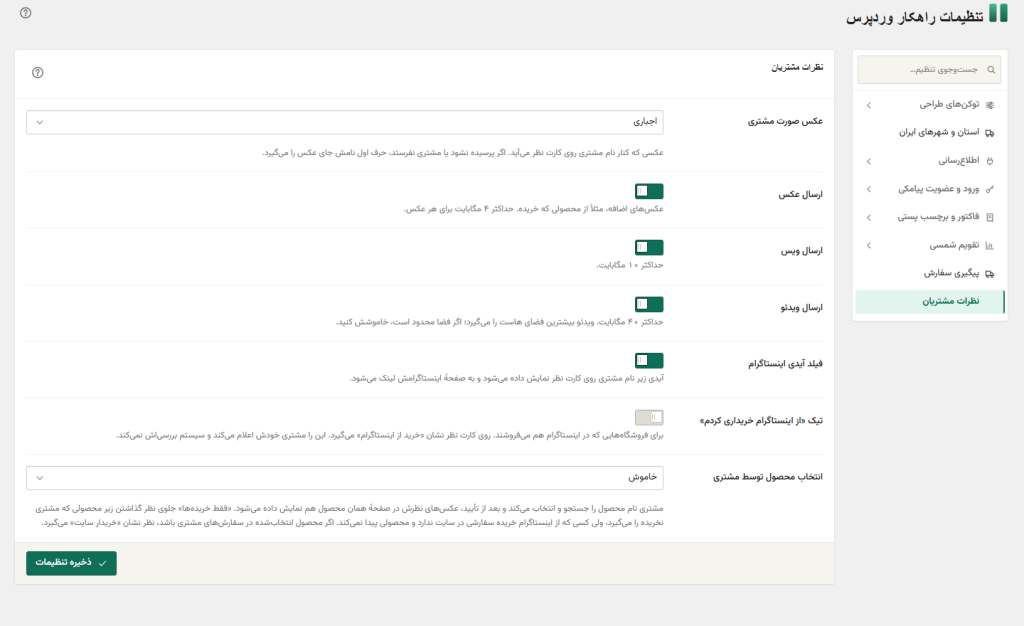1024x626 pixels.
Task: Click the help icon at page top
Action: tap(25, 12)
